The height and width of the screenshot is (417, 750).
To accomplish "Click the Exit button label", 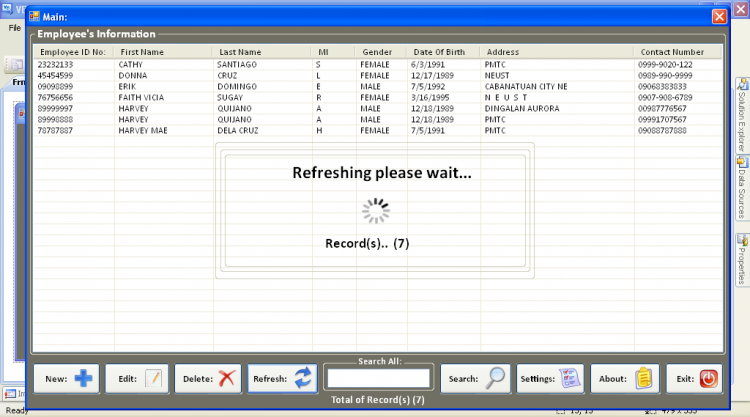I will [x=685, y=379].
